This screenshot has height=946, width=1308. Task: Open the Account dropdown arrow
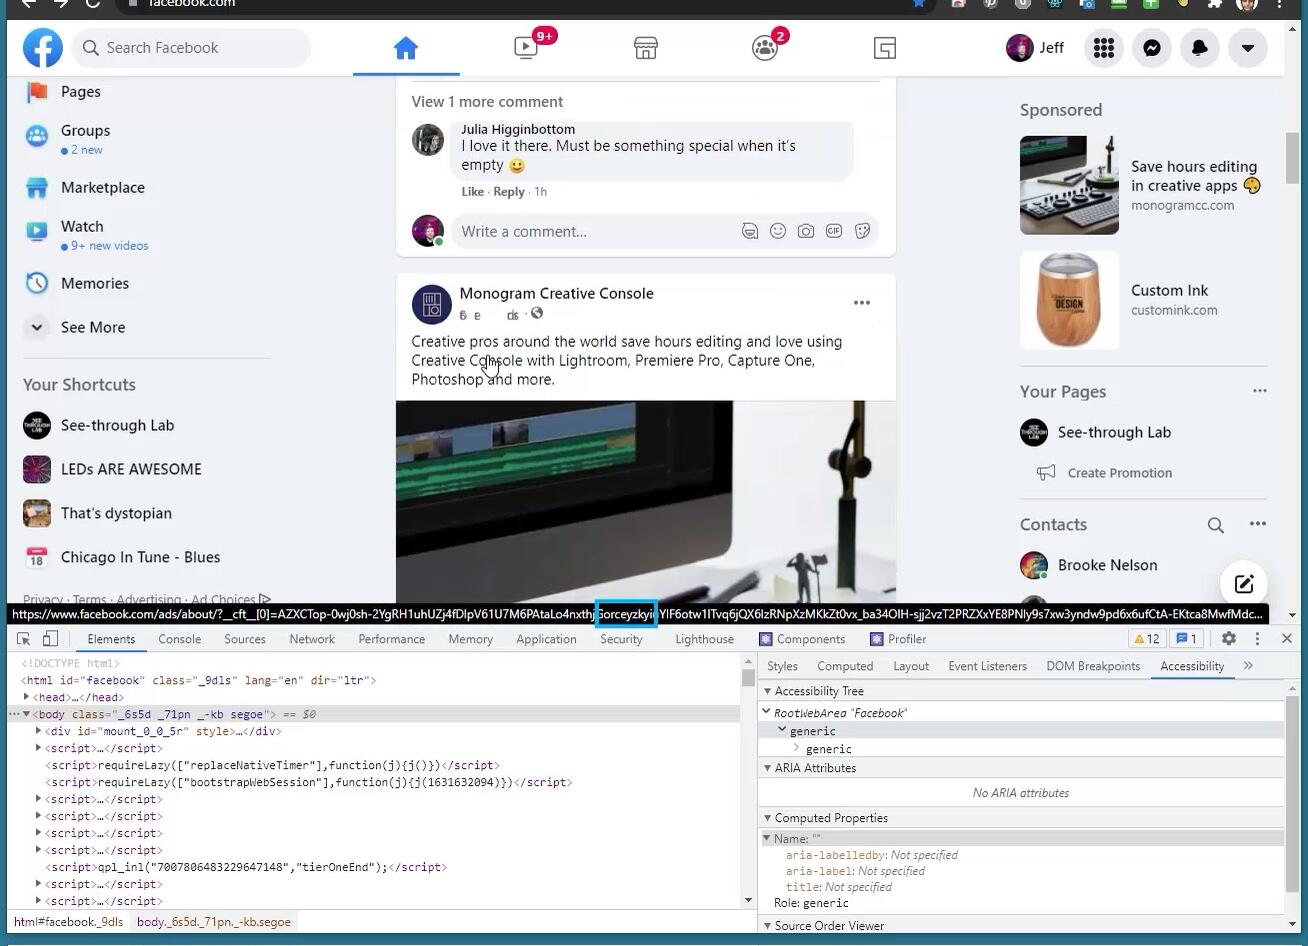[x=1248, y=48]
